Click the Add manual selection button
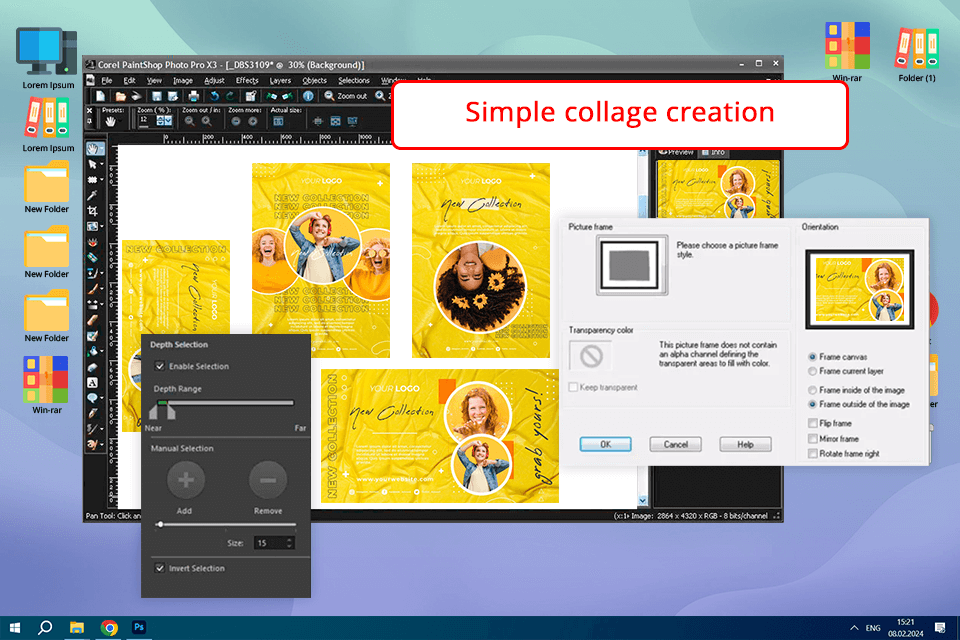Viewport: 960px width, 640px height. click(186, 480)
